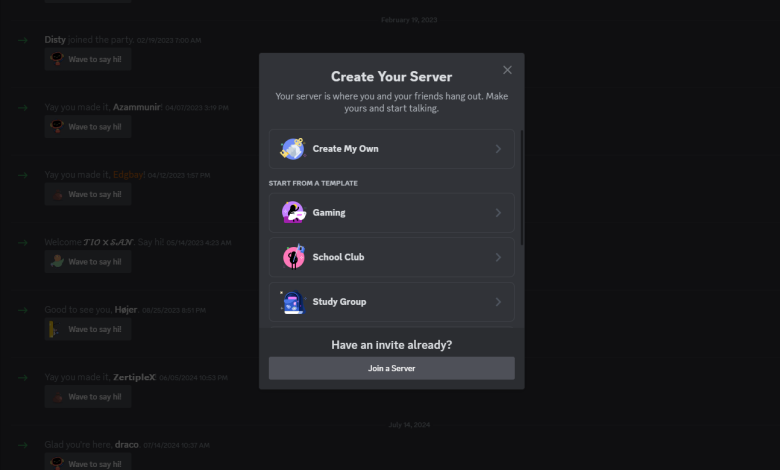The width and height of the screenshot is (780, 470).
Task: Click the Study Group backpack icon
Action: coord(292,302)
